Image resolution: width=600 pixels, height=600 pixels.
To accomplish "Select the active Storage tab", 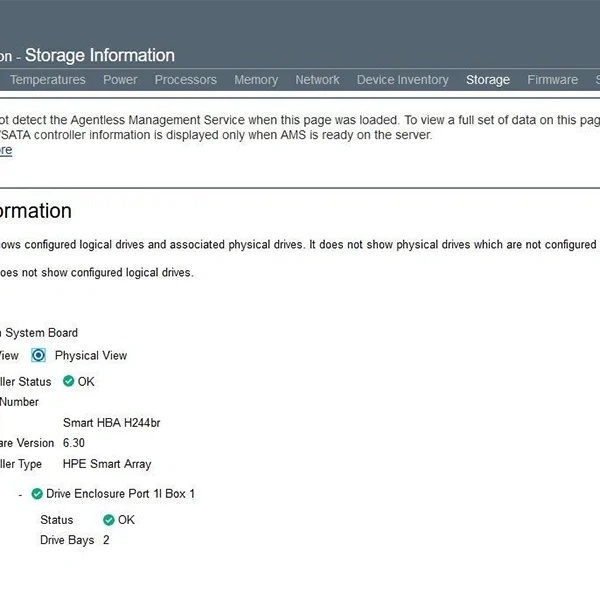I will 488,80.
